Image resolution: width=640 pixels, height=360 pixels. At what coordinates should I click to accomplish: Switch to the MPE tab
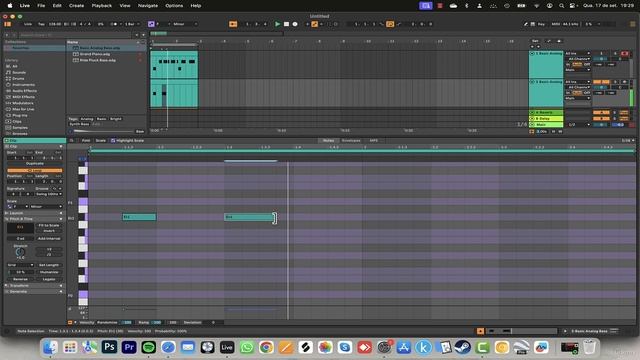(373, 140)
